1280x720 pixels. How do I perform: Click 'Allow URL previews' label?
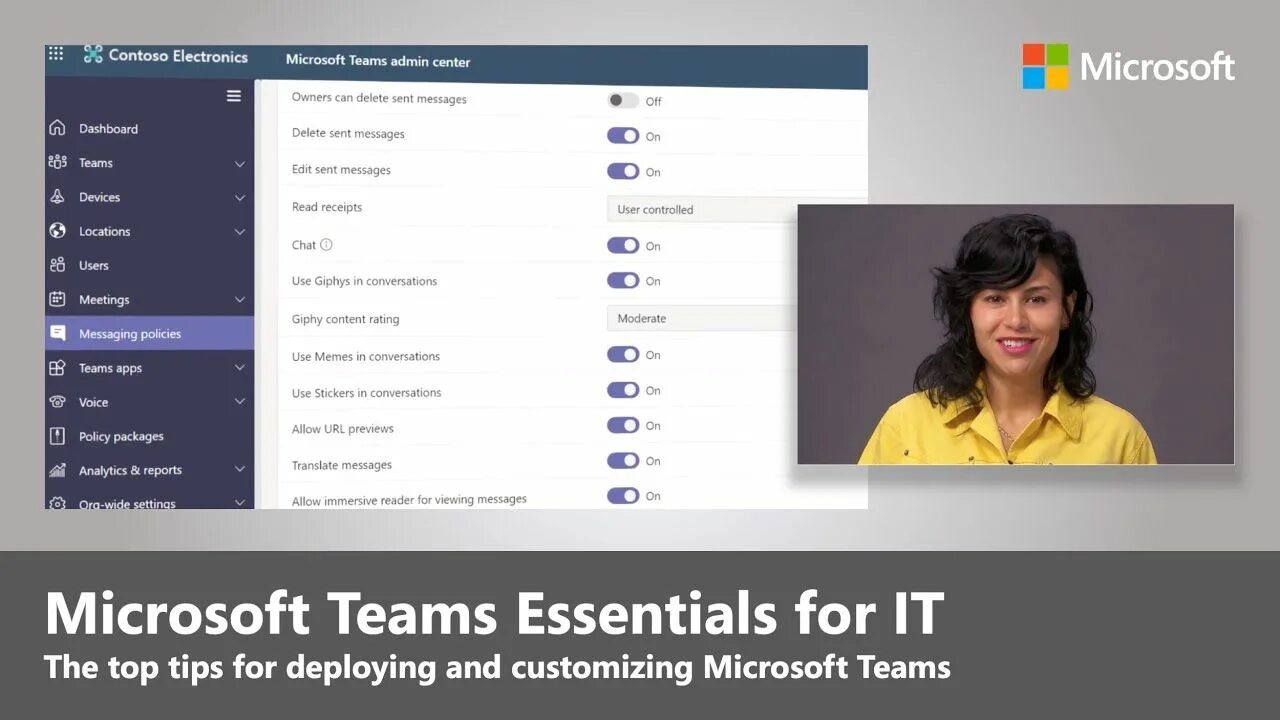coord(343,429)
